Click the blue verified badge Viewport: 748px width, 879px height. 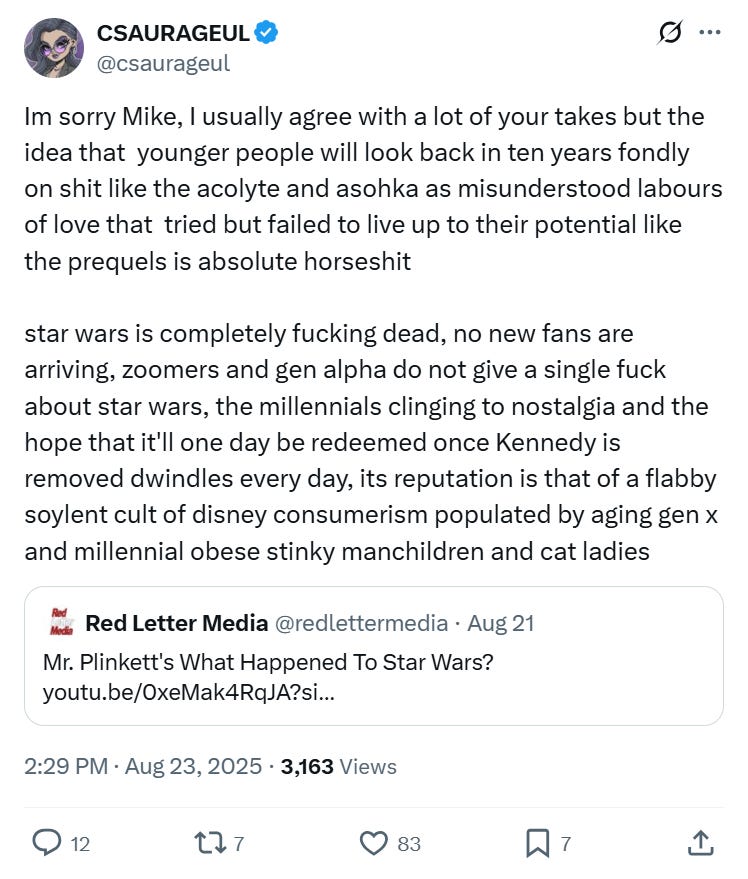pos(266,33)
